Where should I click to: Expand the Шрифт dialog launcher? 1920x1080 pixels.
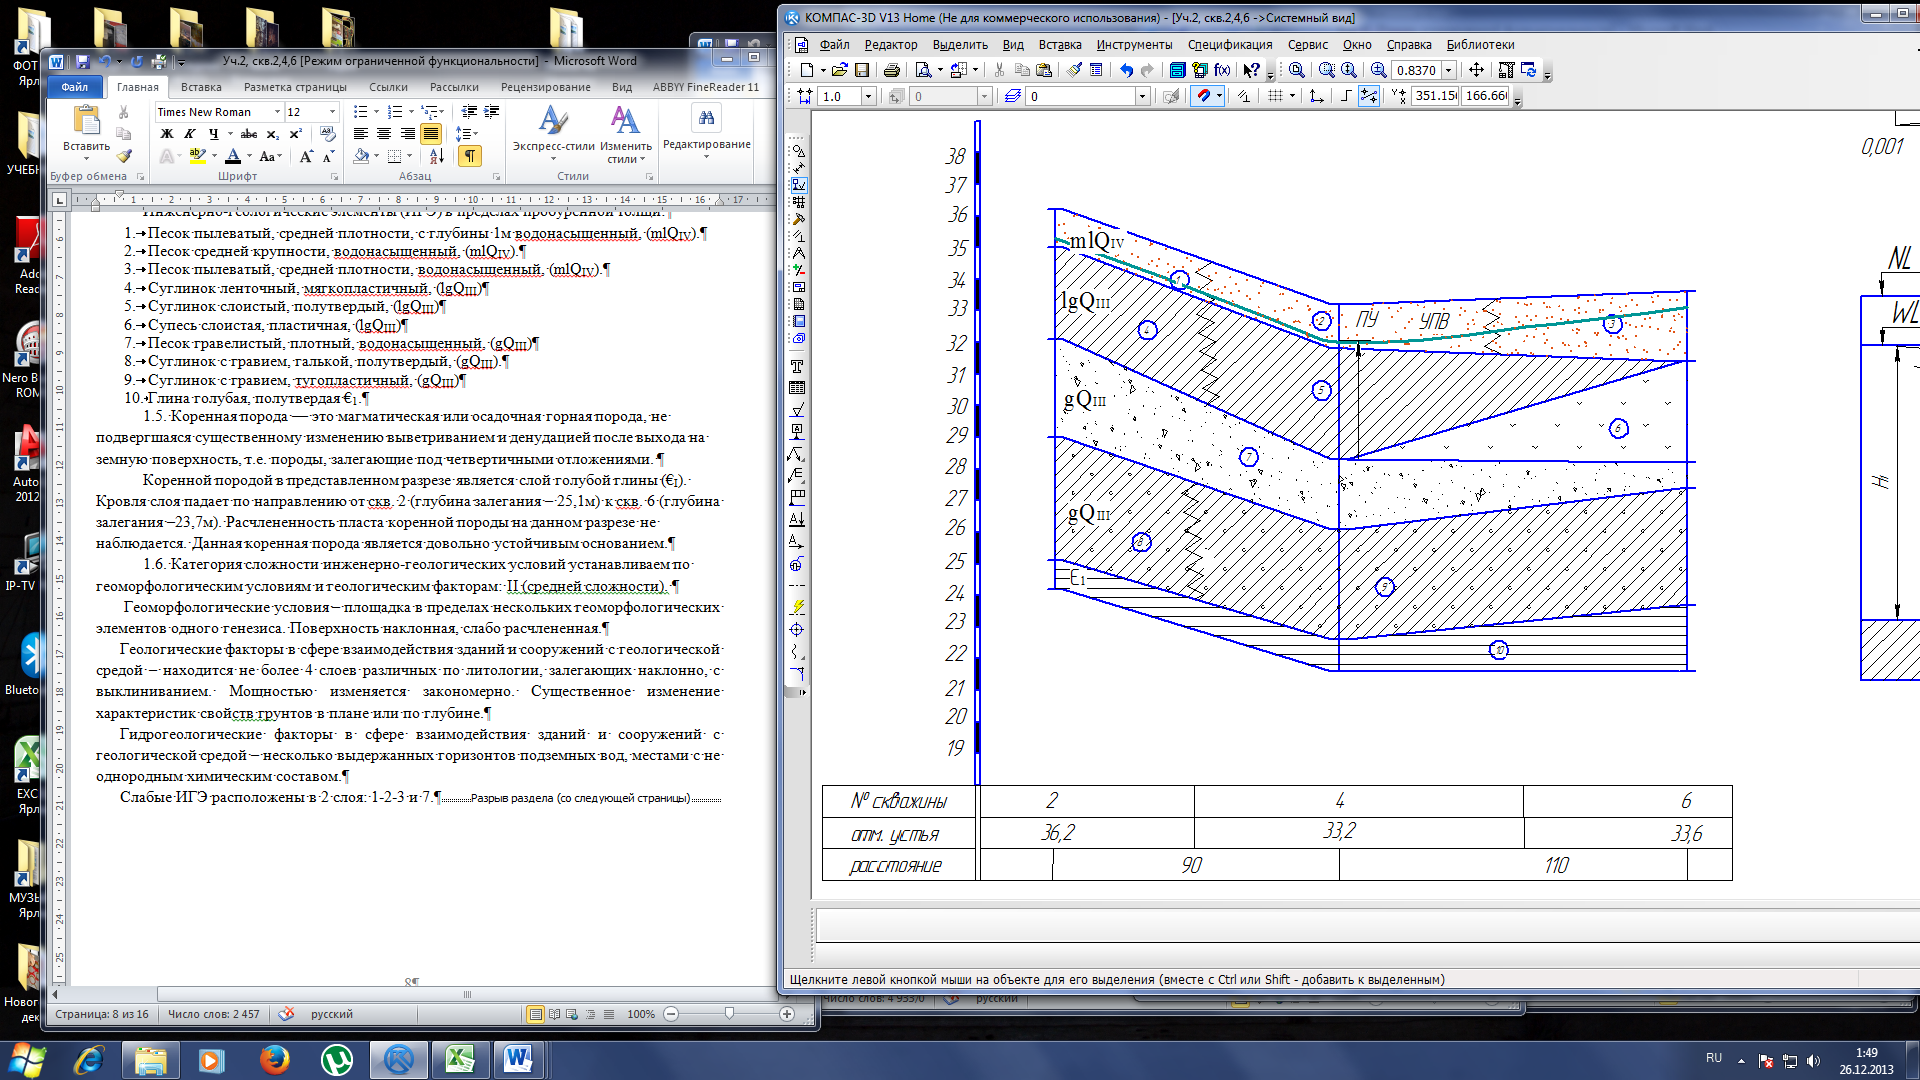click(335, 177)
